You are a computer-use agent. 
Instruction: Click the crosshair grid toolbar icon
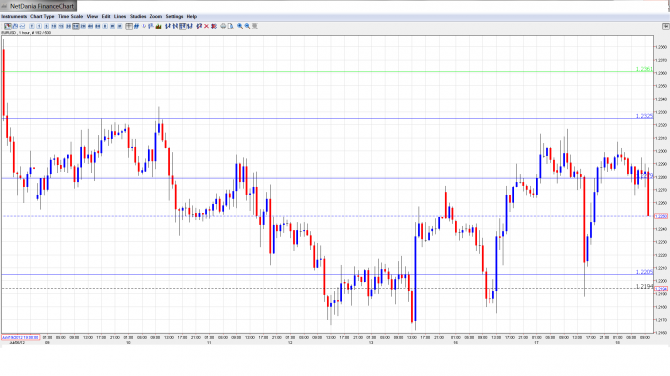[129, 26]
